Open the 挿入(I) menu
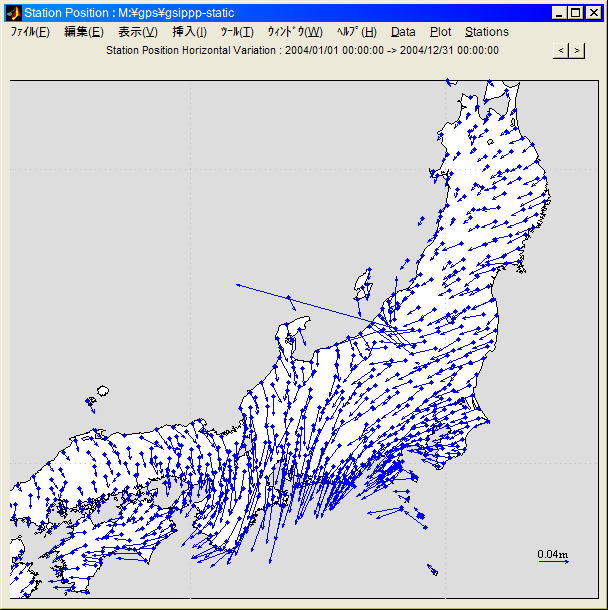 (190, 32)
